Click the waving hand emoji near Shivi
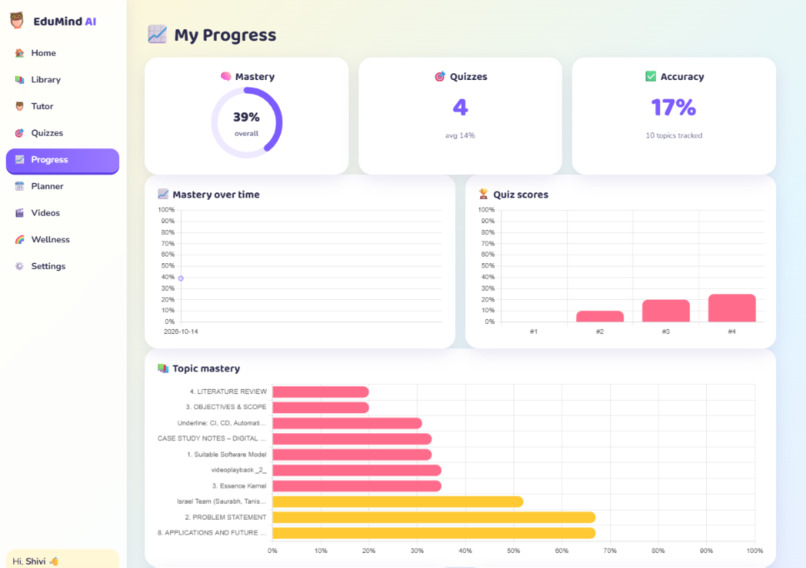Screen dimensions: 806x568 54,561
